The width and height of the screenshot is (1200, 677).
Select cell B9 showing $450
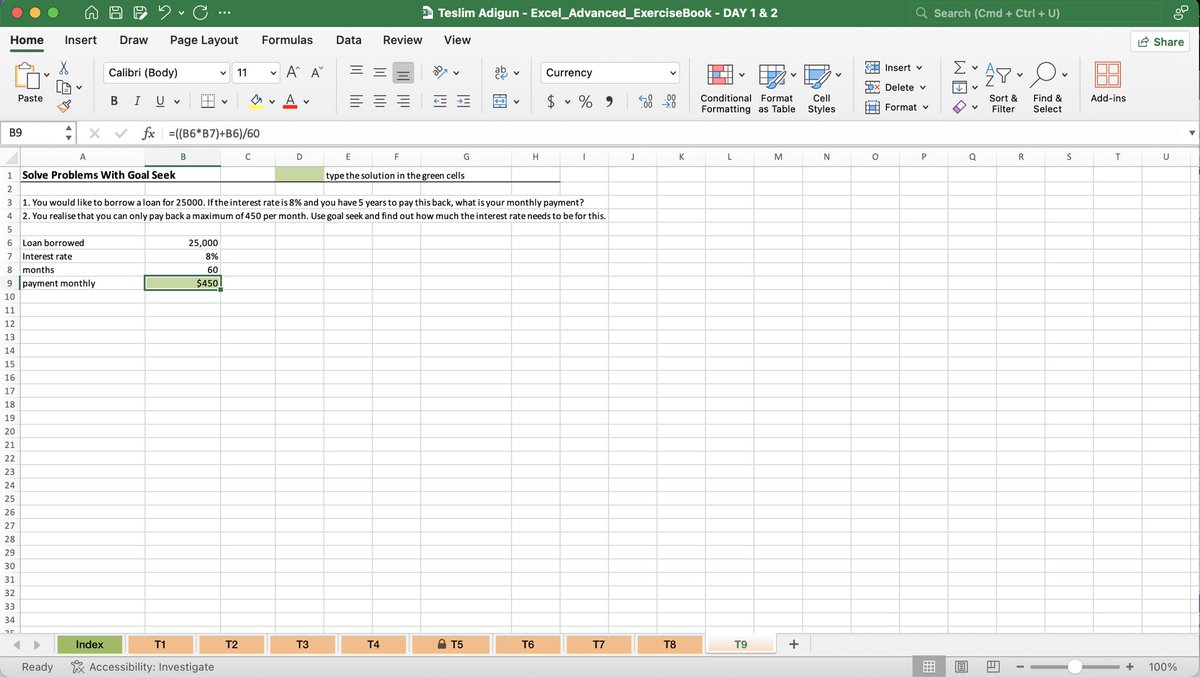pos(183,283)
